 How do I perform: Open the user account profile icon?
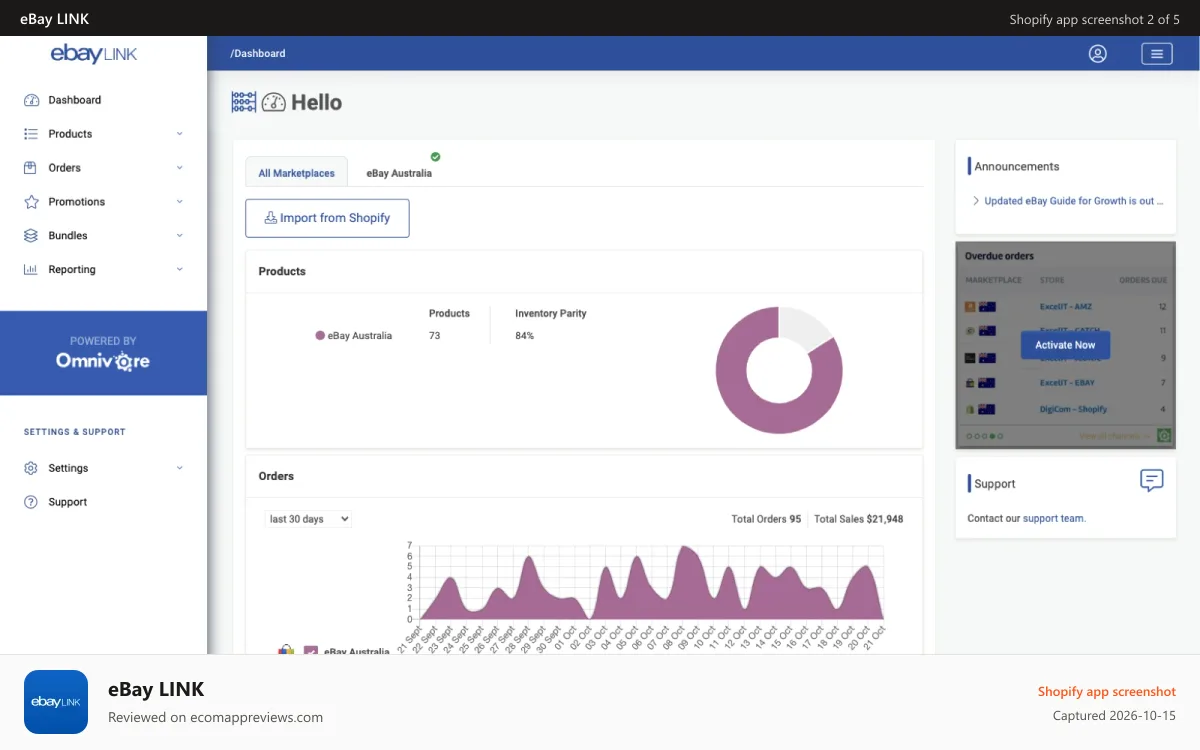click(x=1098, y=54)
